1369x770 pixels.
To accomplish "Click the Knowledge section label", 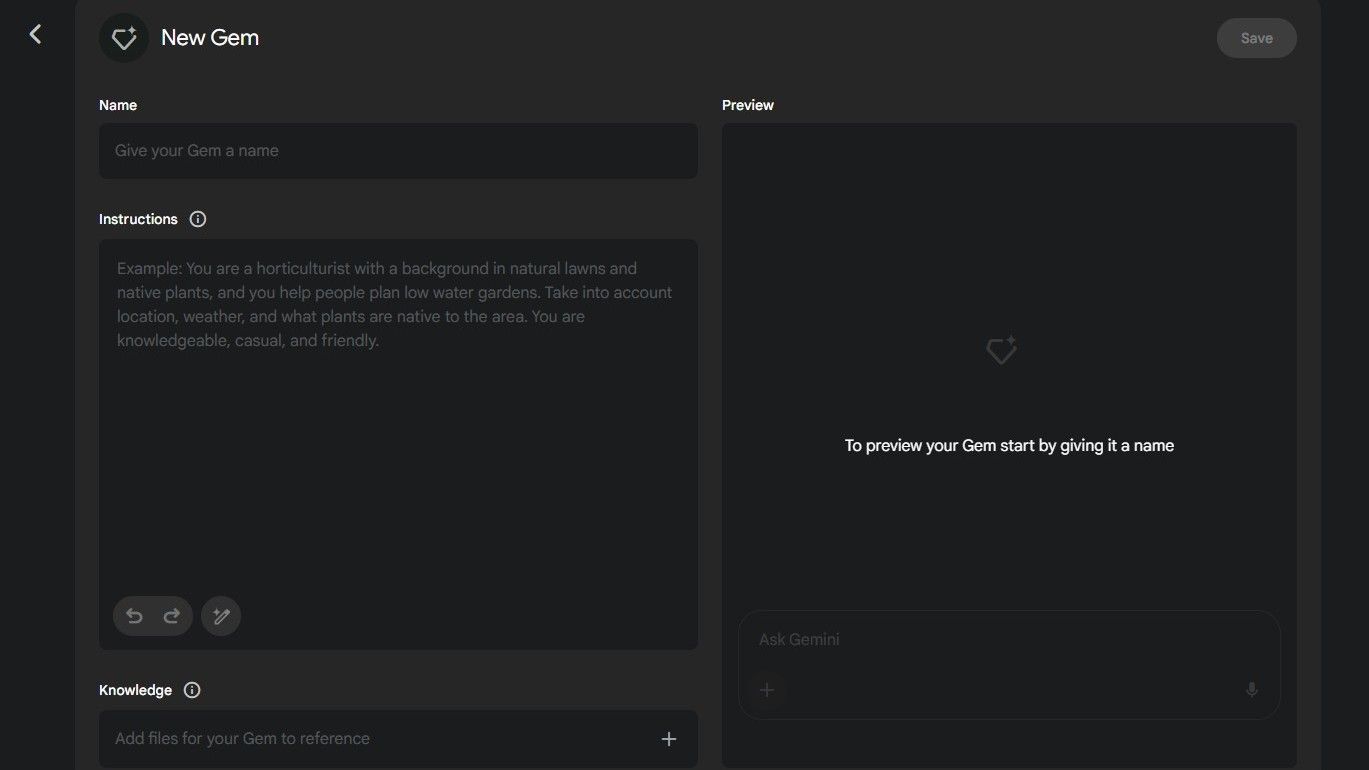I will click(135, 690).
